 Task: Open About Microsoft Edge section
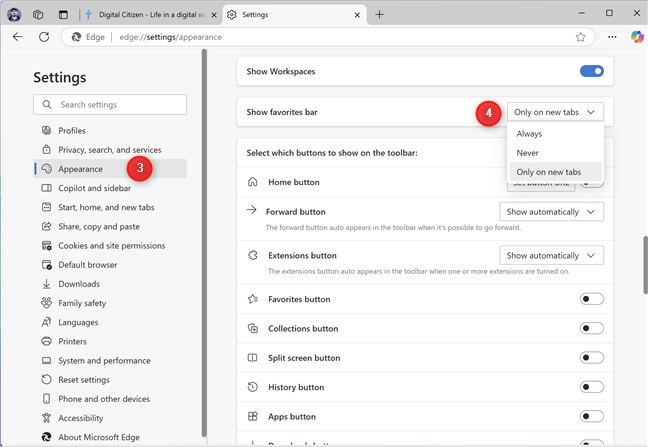[110, 437]
